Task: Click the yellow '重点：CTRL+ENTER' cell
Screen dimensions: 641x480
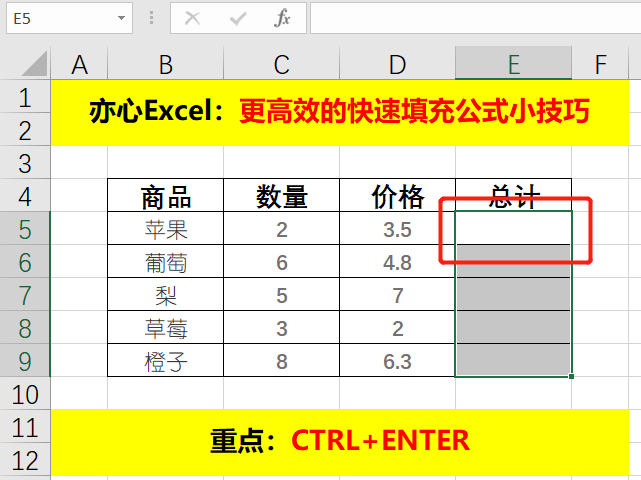Action: pos(339,442)
